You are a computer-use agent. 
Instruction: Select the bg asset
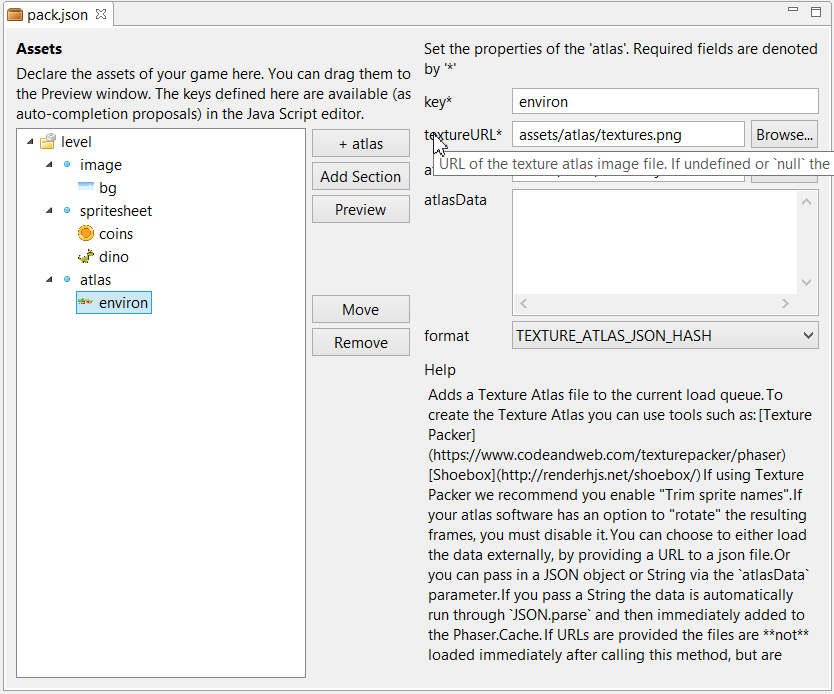(107, 187)
